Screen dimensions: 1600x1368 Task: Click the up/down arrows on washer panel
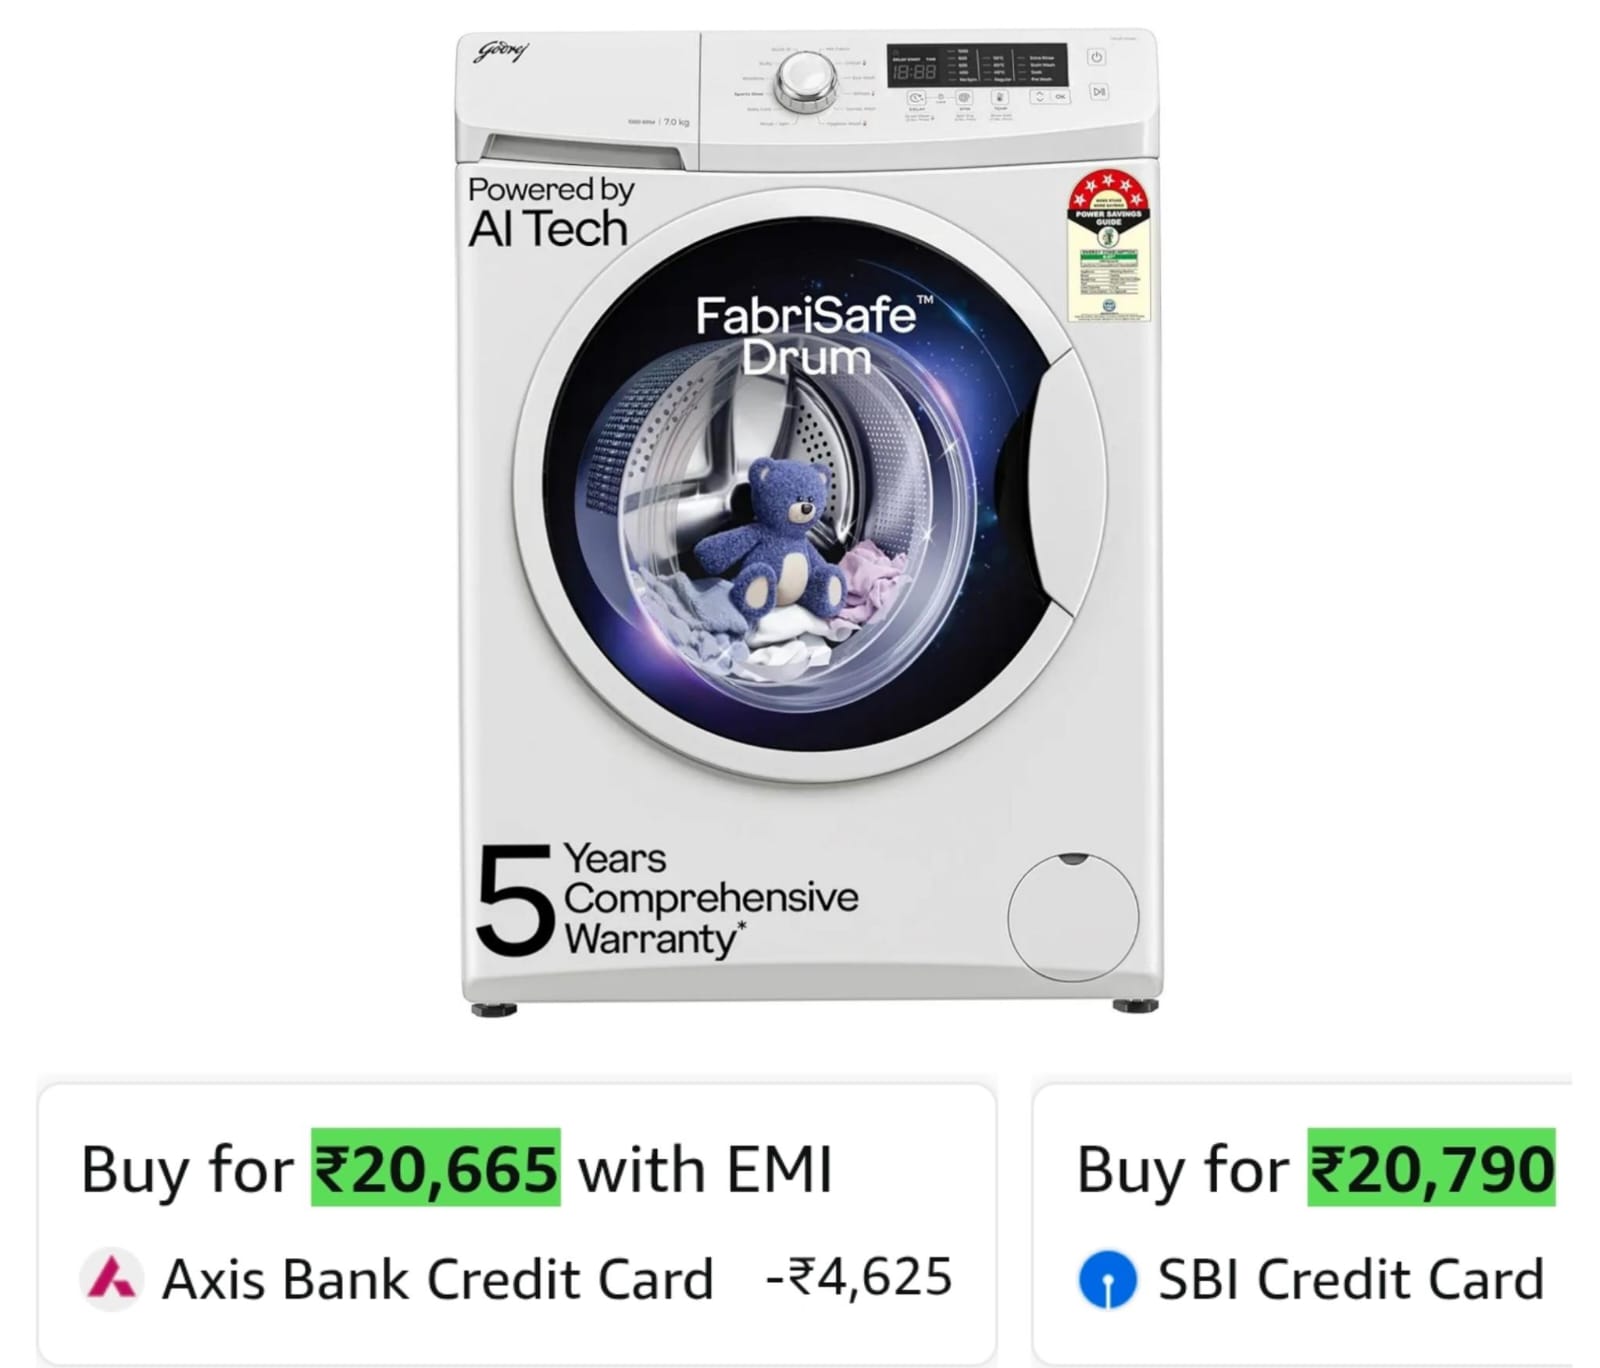[1039, 97]
